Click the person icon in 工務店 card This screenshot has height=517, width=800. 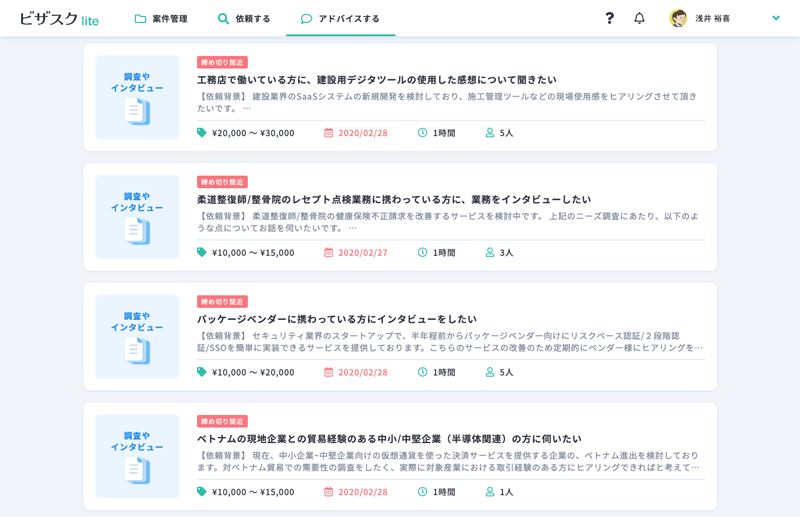pyautogui.click(x=490, y=133)
